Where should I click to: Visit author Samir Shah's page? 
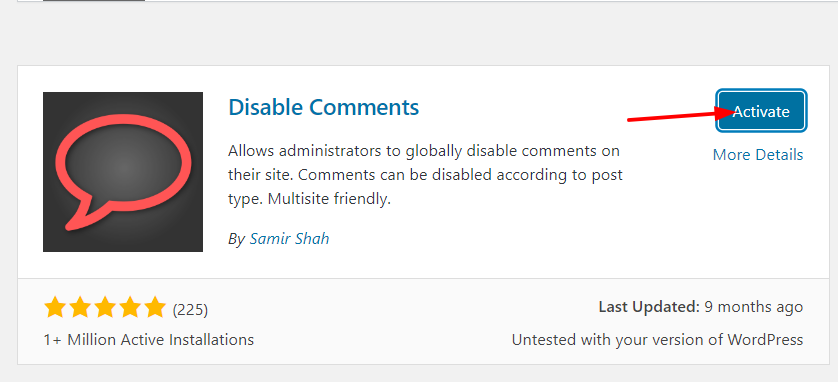coord(289,238)
